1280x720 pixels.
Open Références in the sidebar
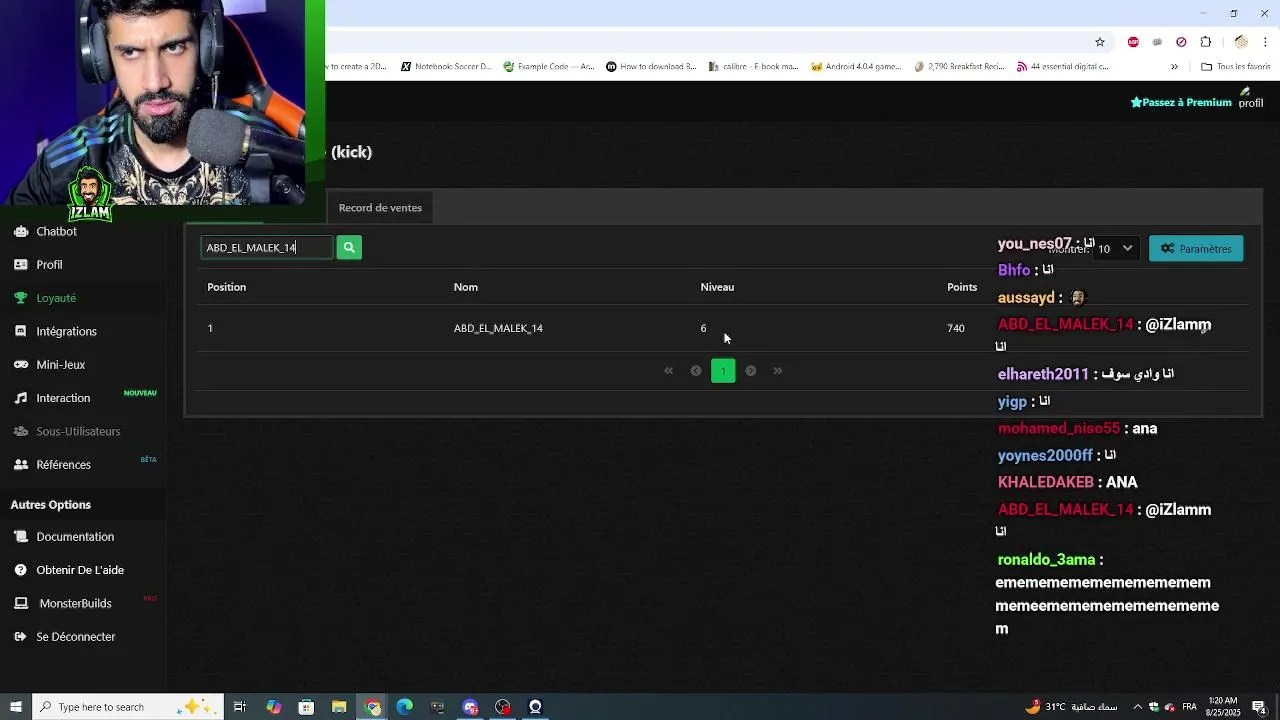point(63,464)
